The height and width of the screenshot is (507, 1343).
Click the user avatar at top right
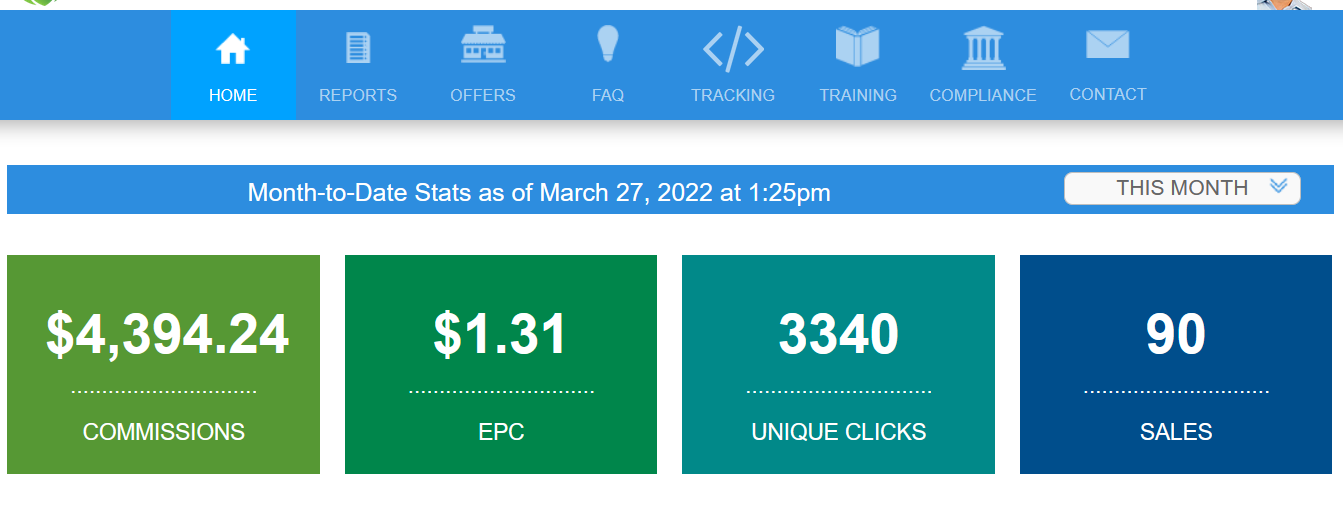tap(1285, 5)
